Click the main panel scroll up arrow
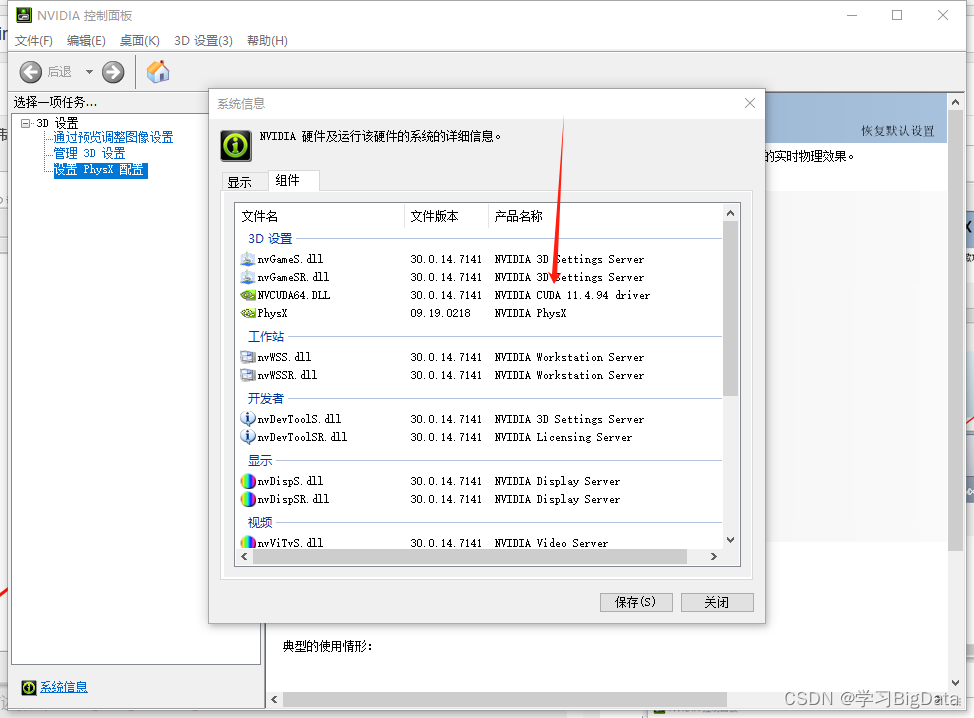The image size is (974, 718). (x=955, y=102)
